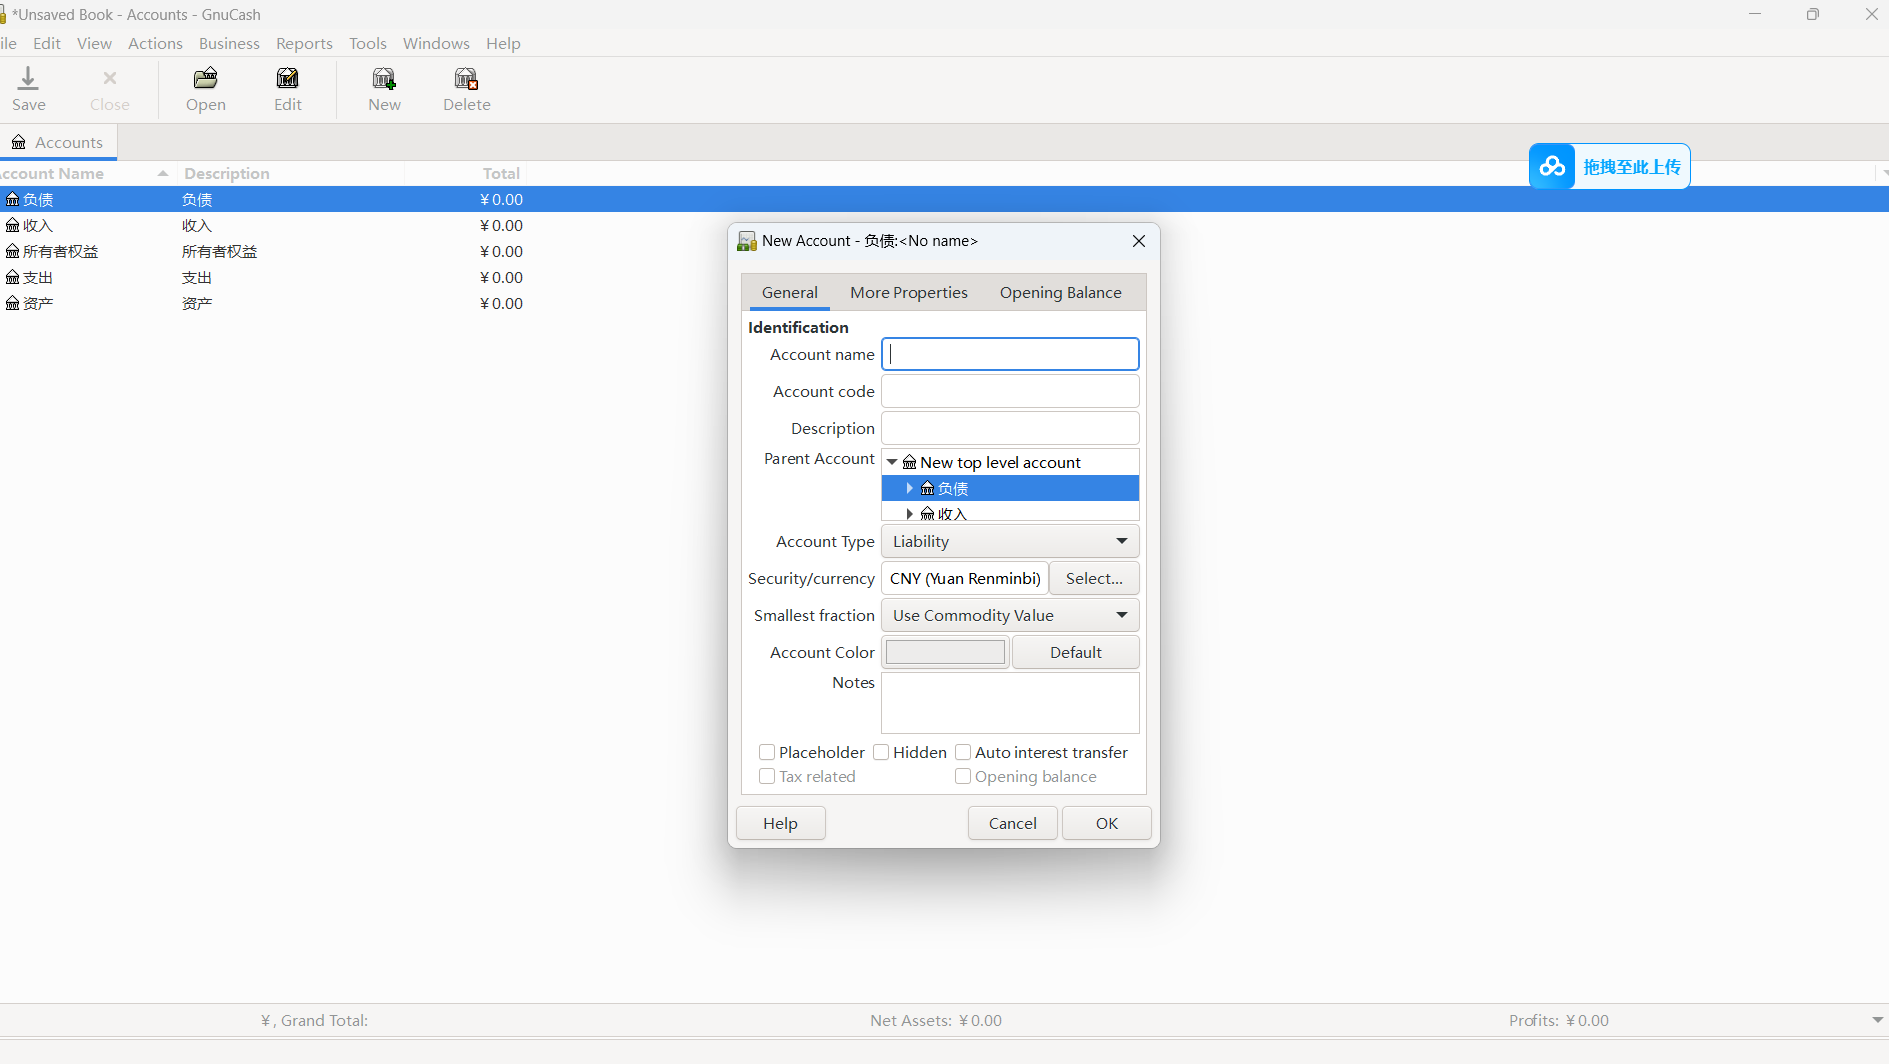Click the dialog Help button
The height and width of the screenshot is (1064, 1889).
[780, 823]
